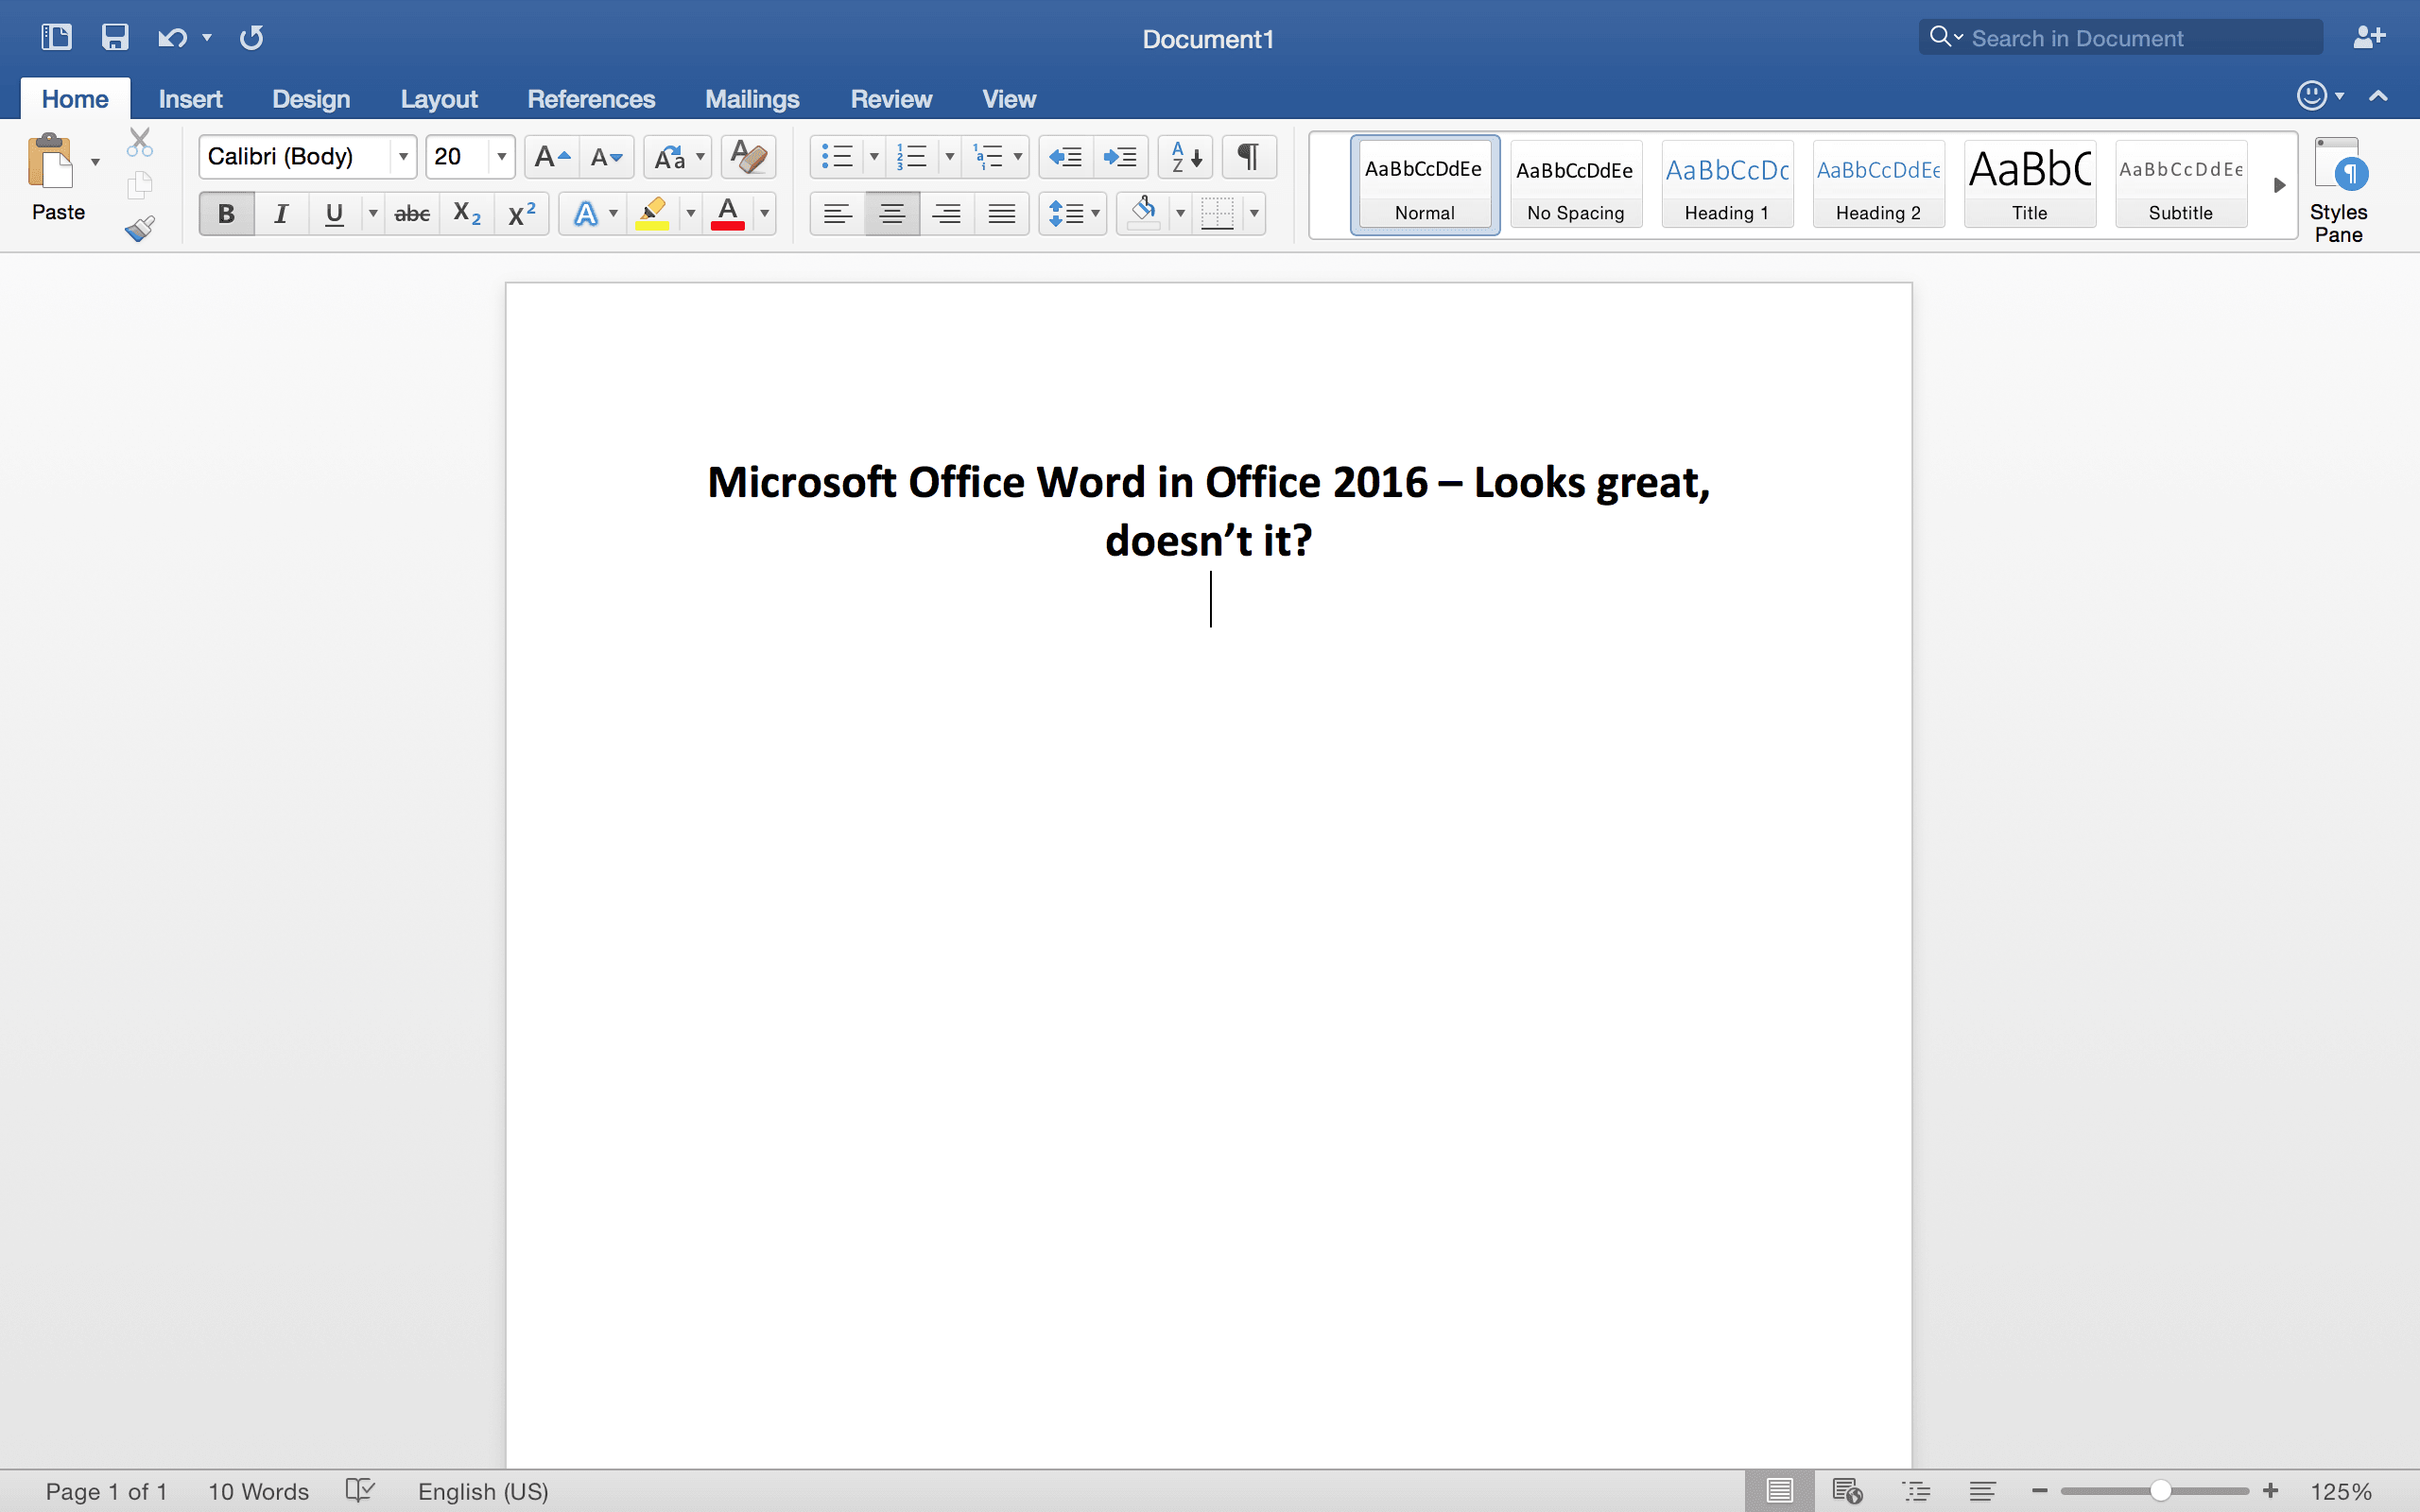Click the Increase Font Size icon

click(552, 157)
